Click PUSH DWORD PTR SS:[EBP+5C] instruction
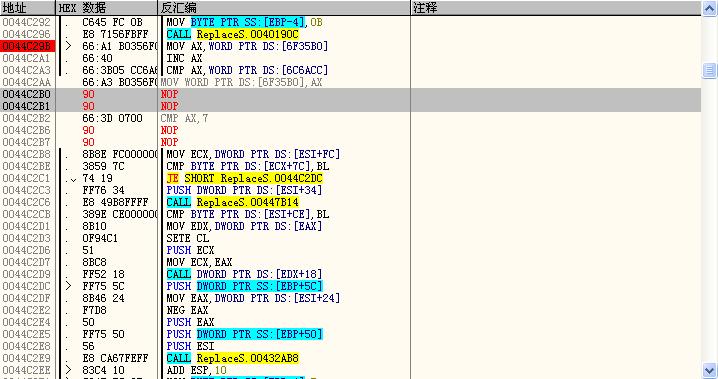 click(x=245, y=286)
